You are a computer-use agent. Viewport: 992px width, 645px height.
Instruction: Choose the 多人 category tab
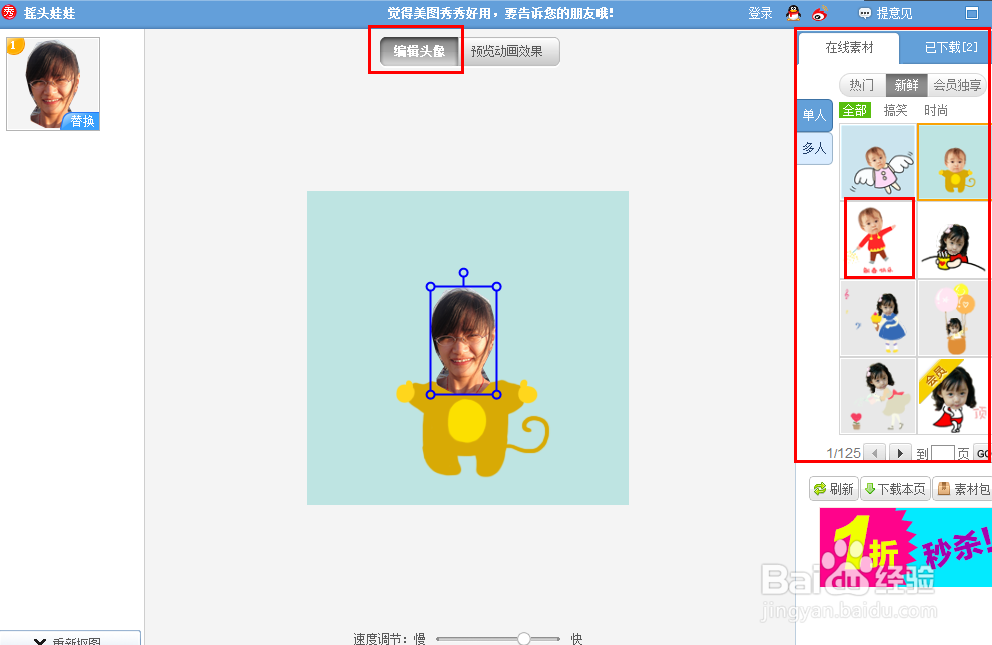[814, 149]
